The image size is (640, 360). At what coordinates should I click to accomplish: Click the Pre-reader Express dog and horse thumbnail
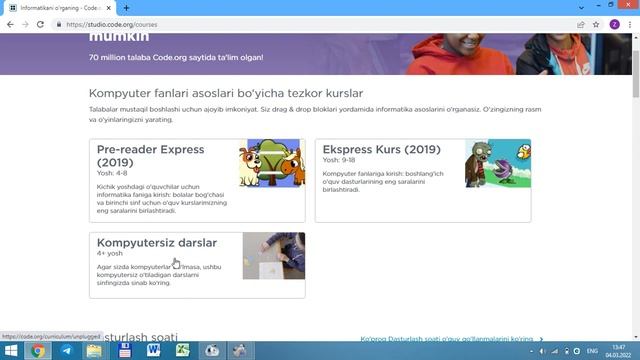272,163
